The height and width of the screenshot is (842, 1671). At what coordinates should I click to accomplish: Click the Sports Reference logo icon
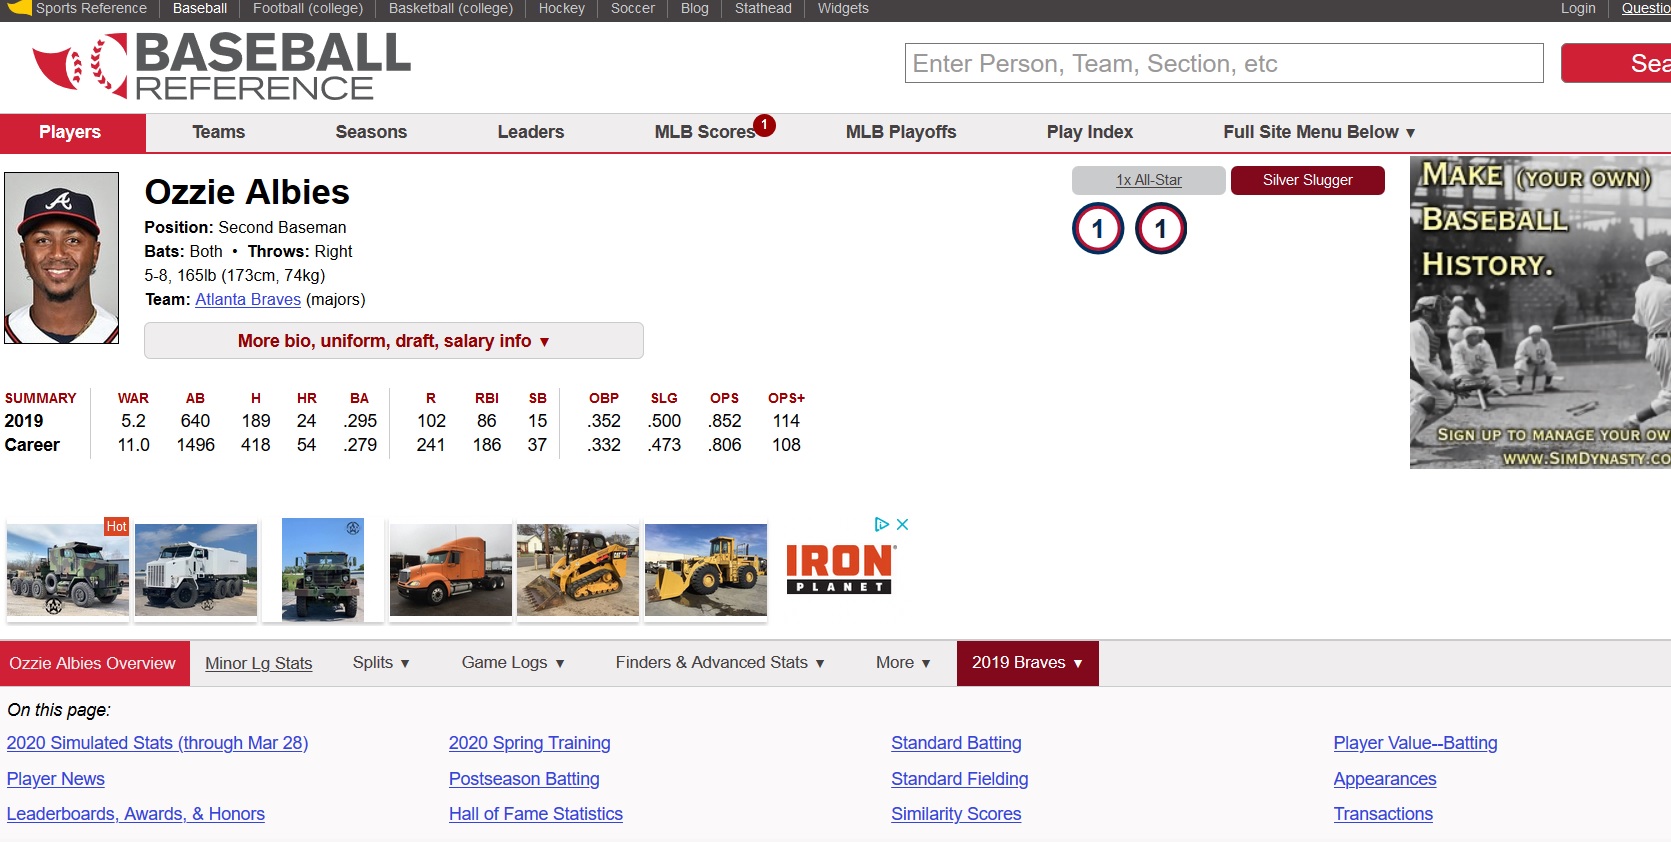click(19, 8)
